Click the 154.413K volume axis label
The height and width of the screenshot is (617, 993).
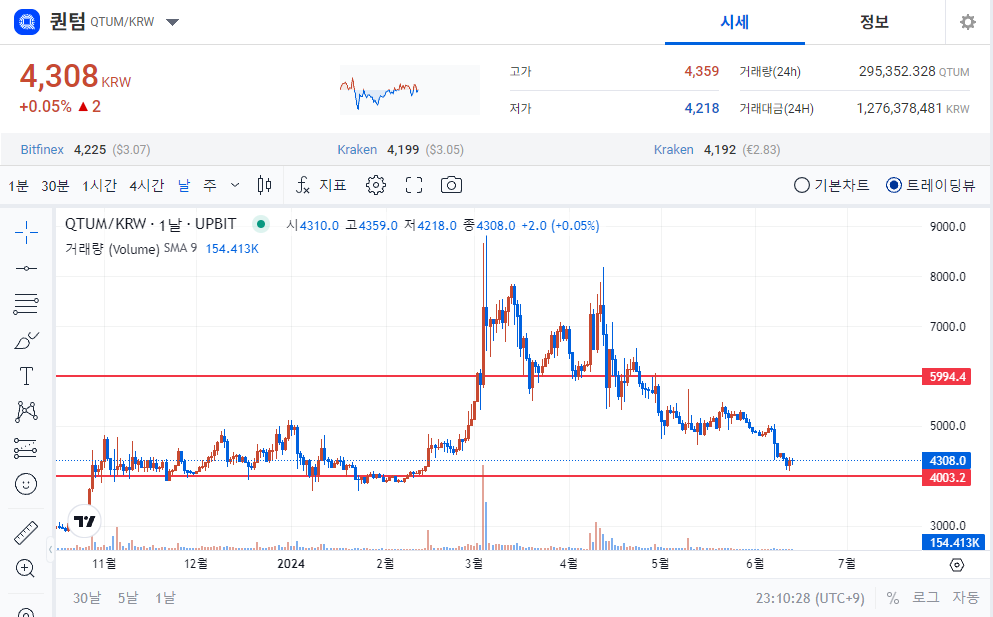(x=954, y=542)
